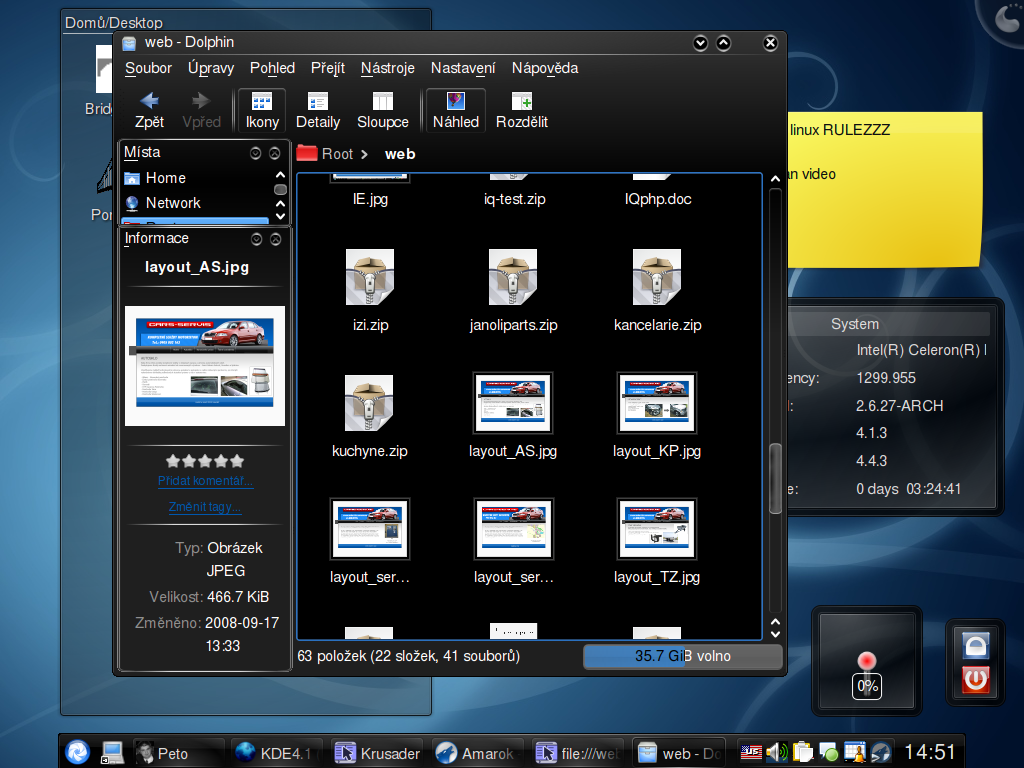Viewport: 1024px width, 768px height.
Task: Click the Rozdělit split view button
Action: pos(522,110)
